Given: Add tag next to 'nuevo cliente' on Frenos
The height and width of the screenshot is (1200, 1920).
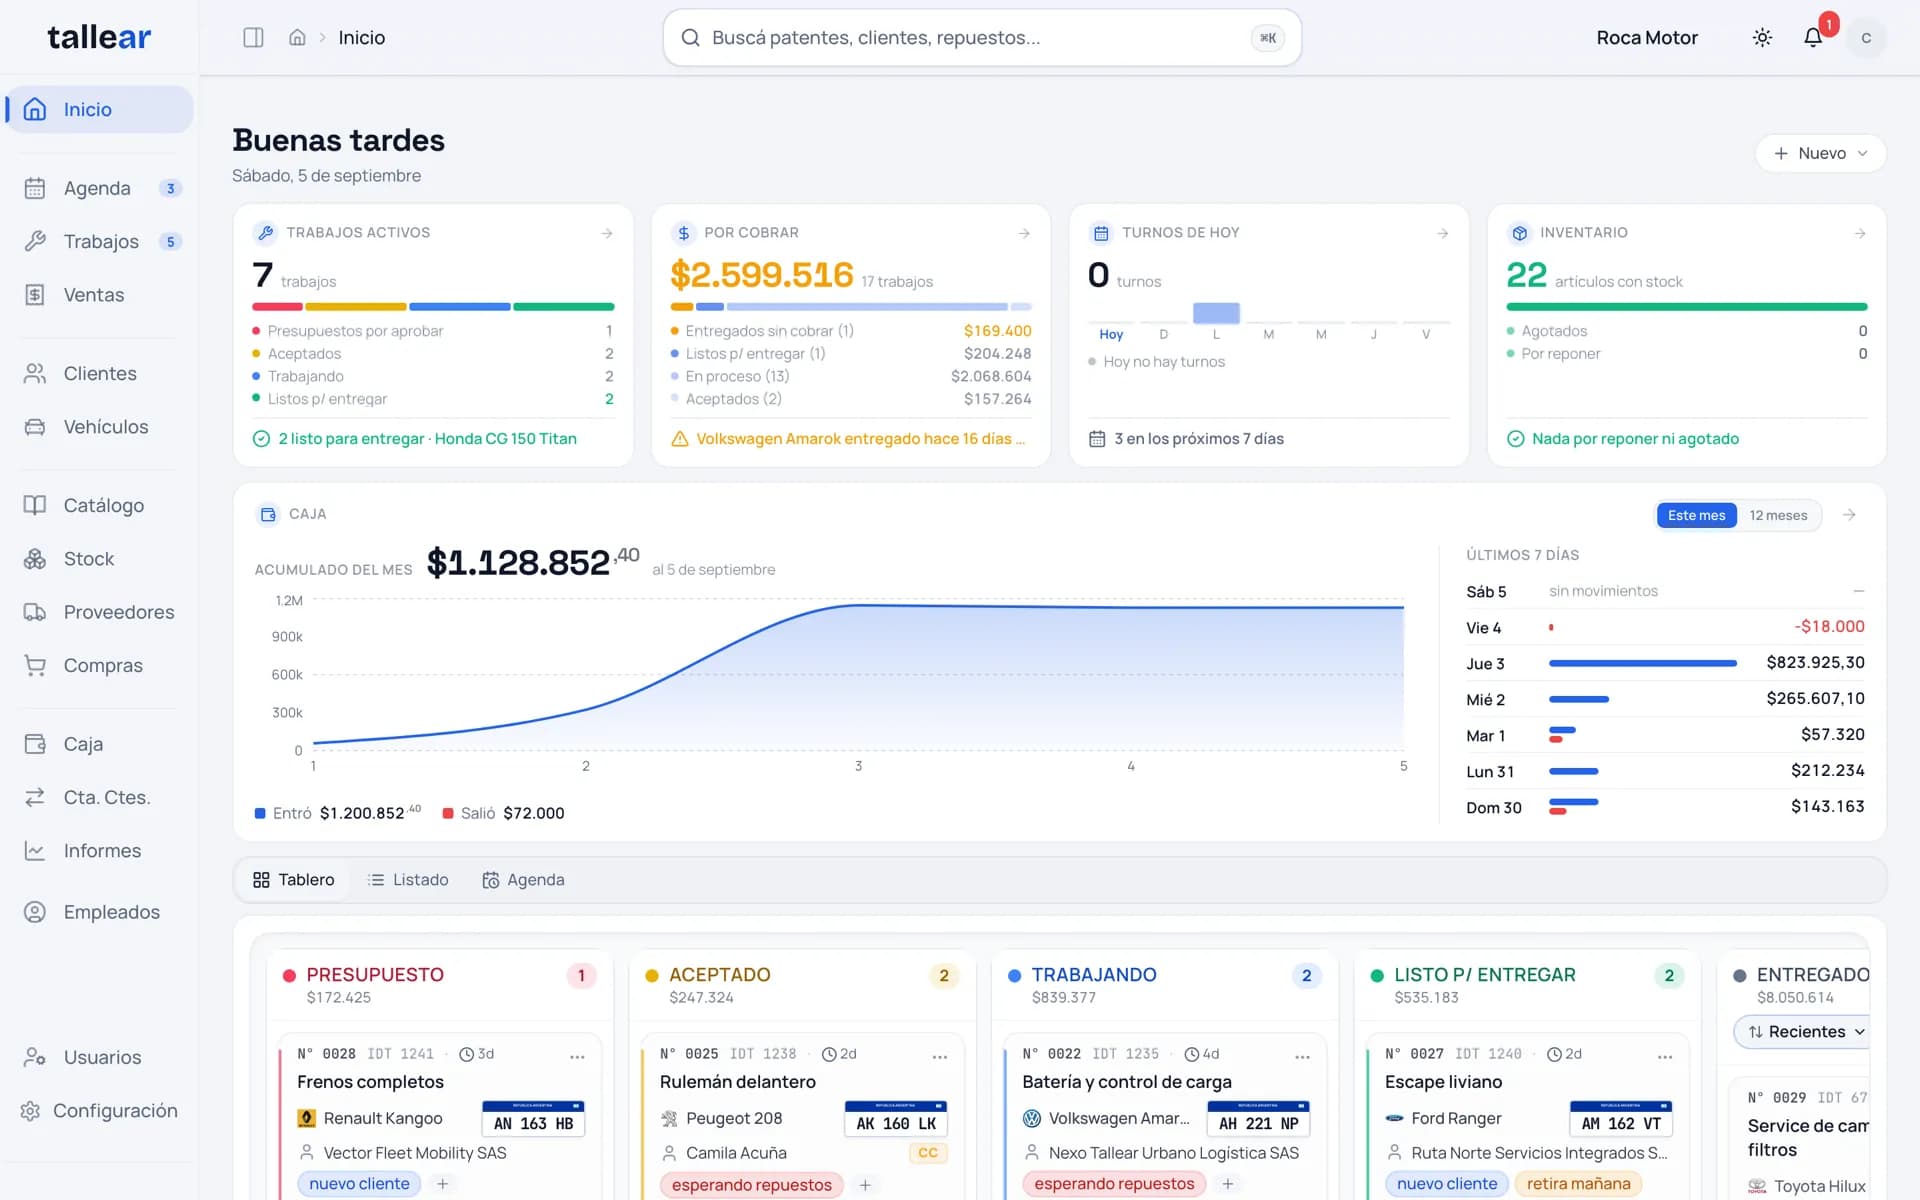Looking at the screenshot, I should [442, 1184].
